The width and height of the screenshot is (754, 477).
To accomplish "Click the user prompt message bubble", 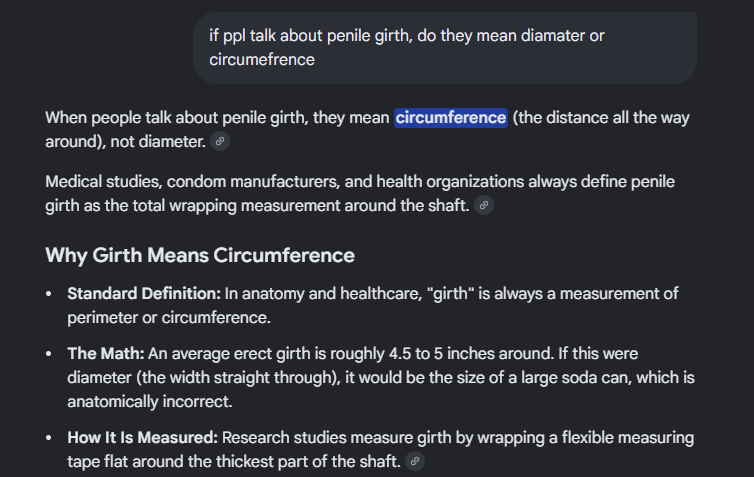I will (x=445, y=48).
